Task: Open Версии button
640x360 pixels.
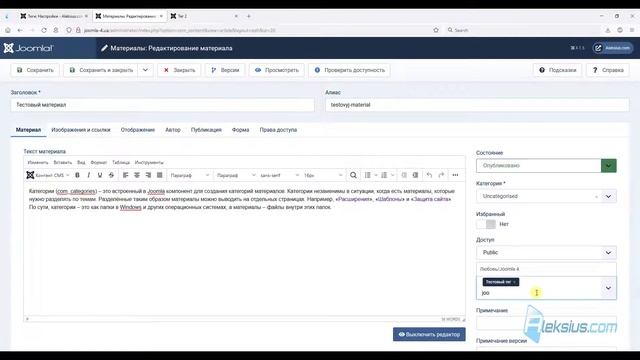Action: [225, 70]
